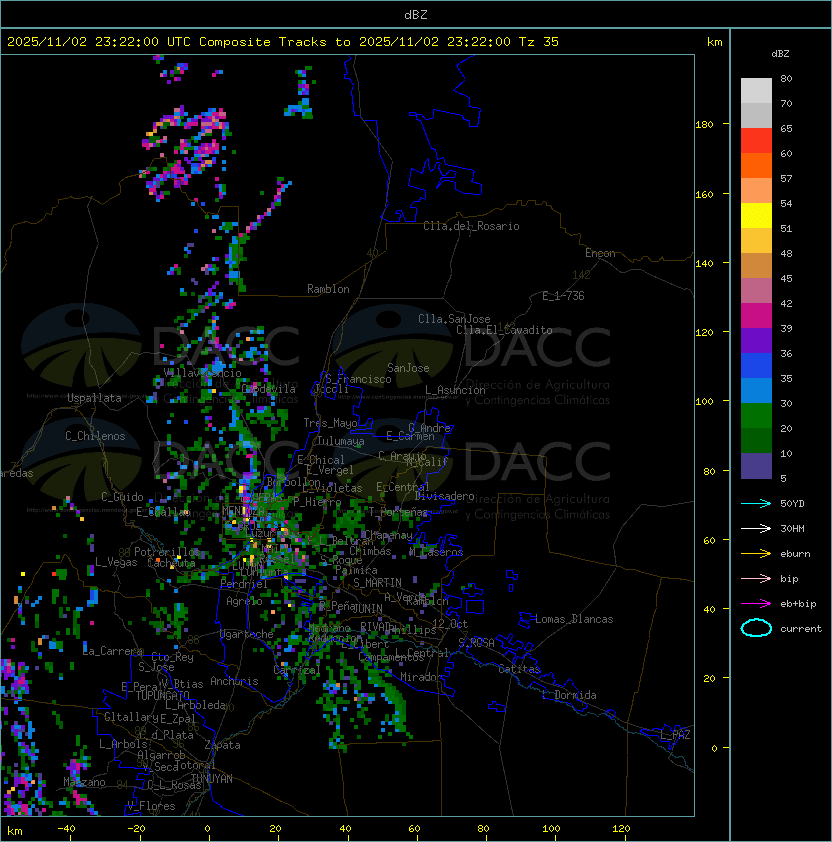Click the cyan 'current' ellipse symbol
This screenshot has height=842, width=832.
click(x=756, y=628)
